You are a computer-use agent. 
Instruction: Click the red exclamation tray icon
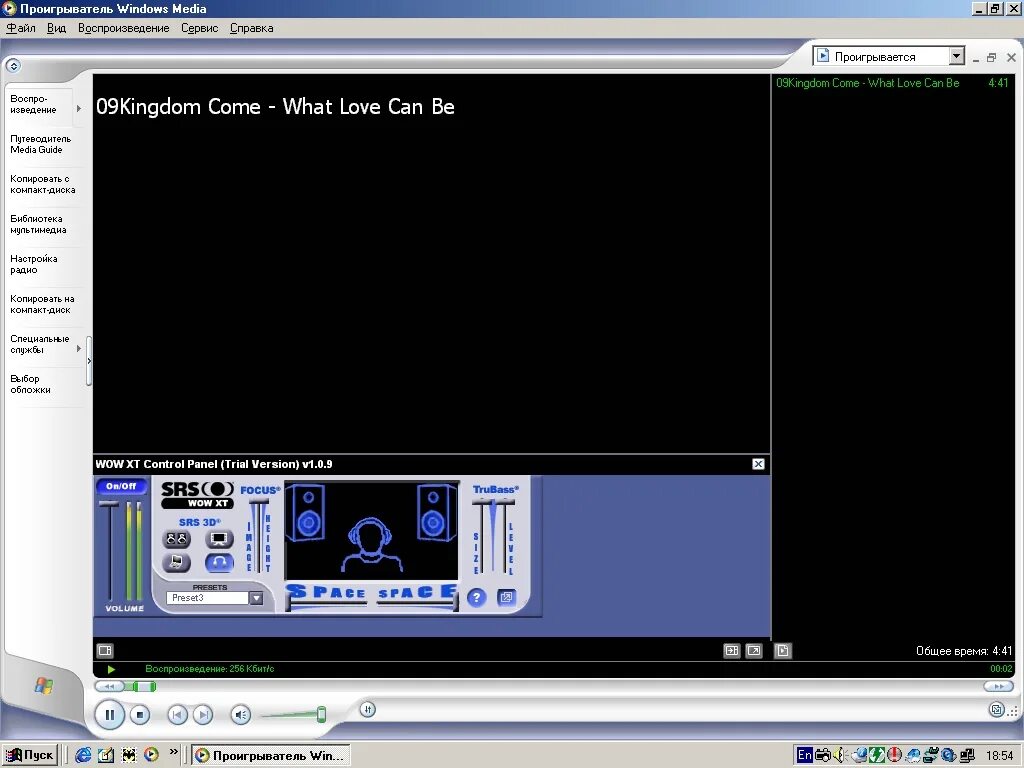pyautogui.click(x=894, y=756)
